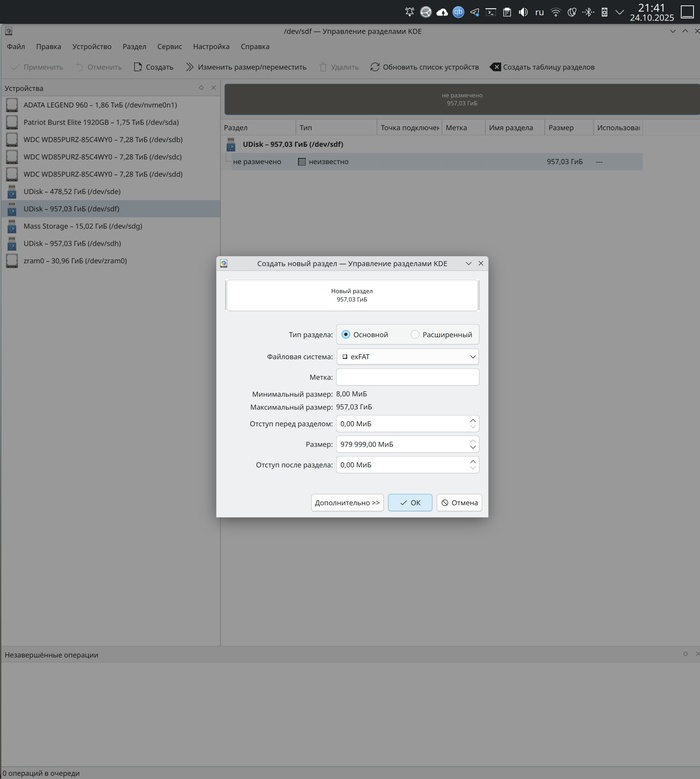Confirm with the OK button

tap(410, 503)
